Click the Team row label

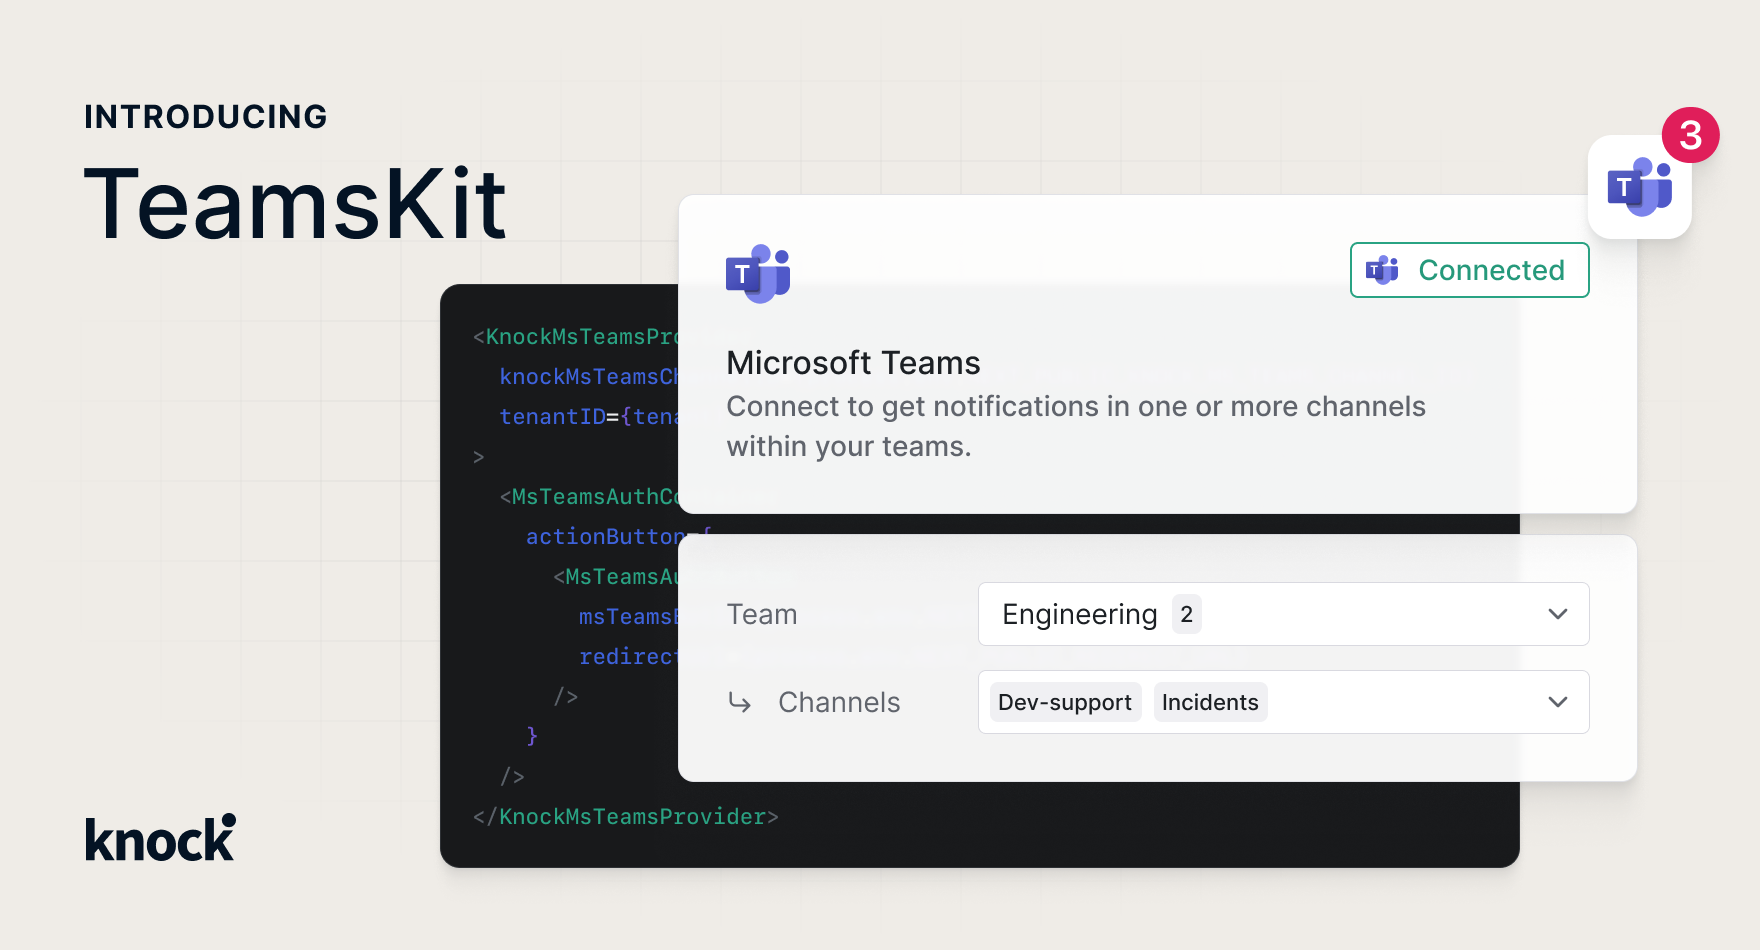click(x=762, y=614)
